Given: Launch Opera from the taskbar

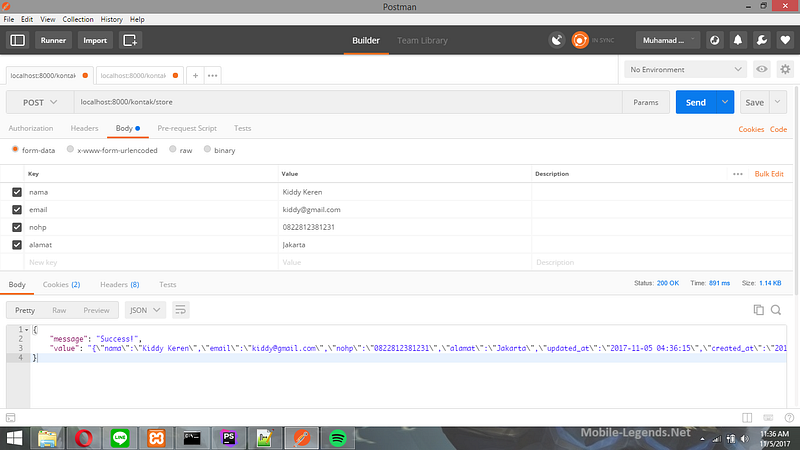Looking at the screenshot, I should (x=84, y=438).
